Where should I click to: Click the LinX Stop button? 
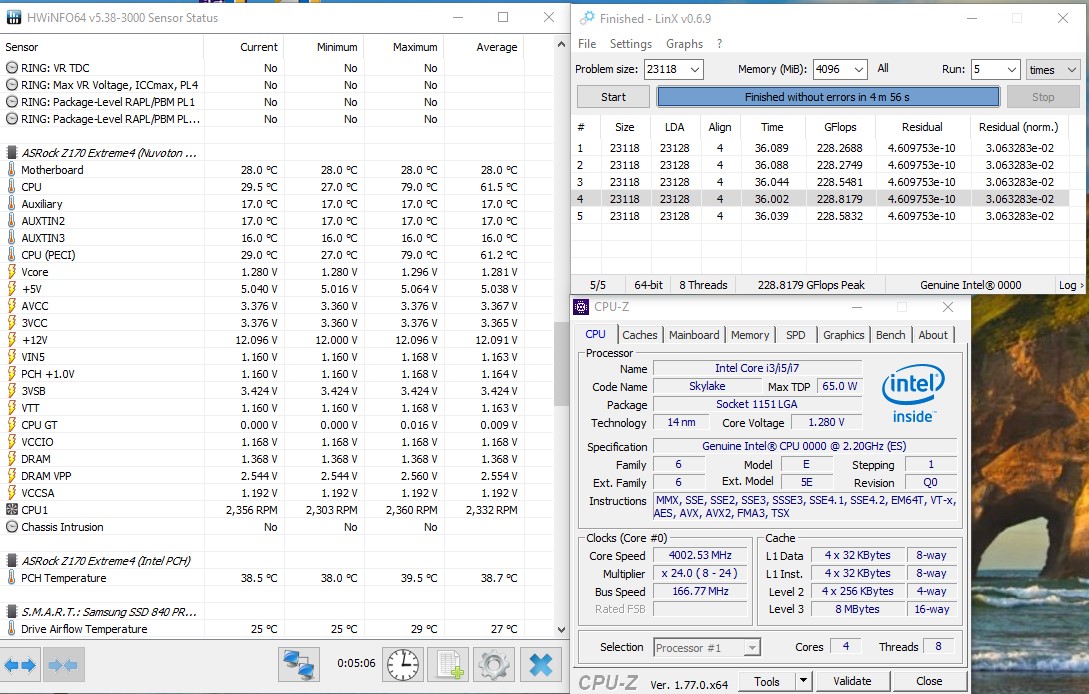point(1042,97)
